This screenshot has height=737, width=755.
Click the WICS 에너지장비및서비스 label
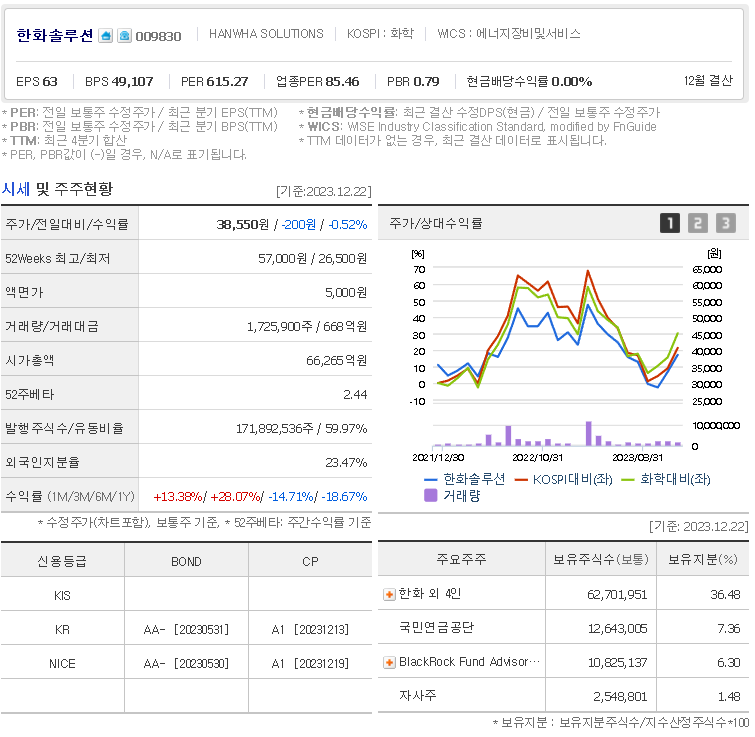[x=509, y=34]
